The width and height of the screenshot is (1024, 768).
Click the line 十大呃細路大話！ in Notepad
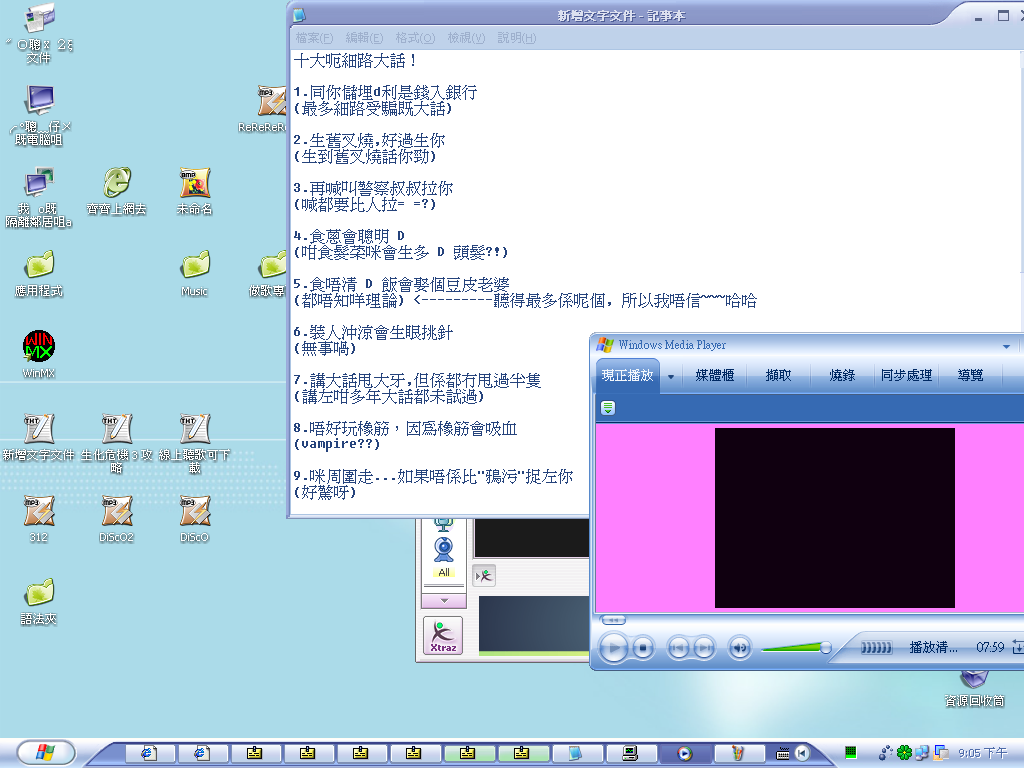click(x=355, y=61)
